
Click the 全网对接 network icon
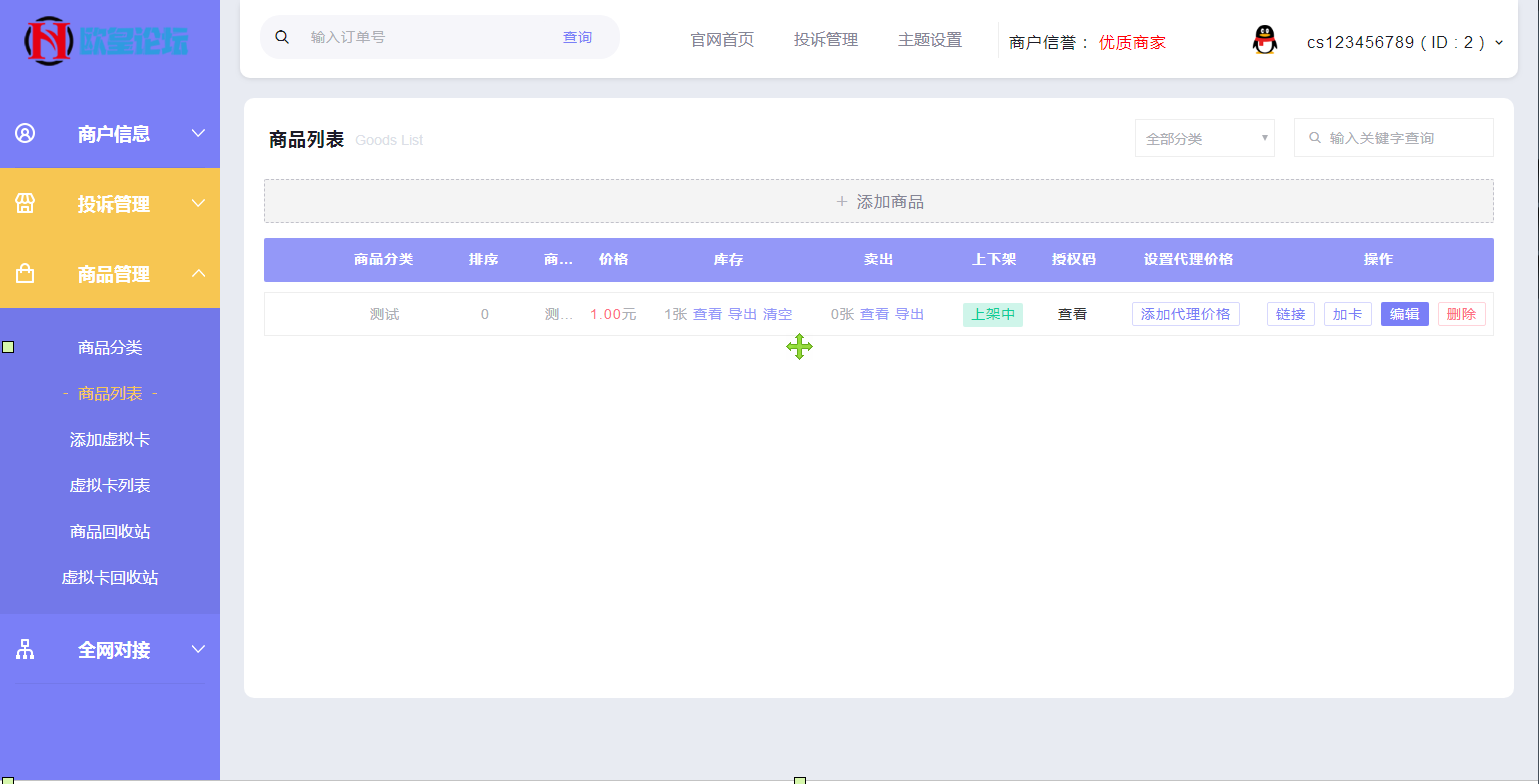pyautogui.click(x=24, y=649)
